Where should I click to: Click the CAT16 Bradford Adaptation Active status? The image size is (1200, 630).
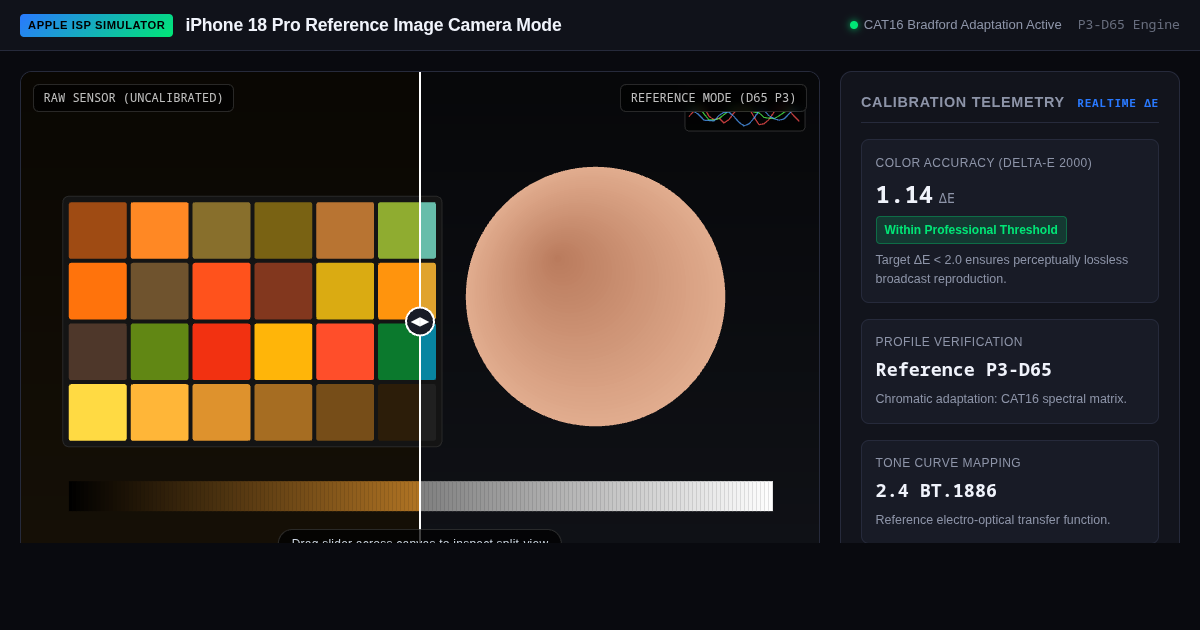[x=955, y=25]
